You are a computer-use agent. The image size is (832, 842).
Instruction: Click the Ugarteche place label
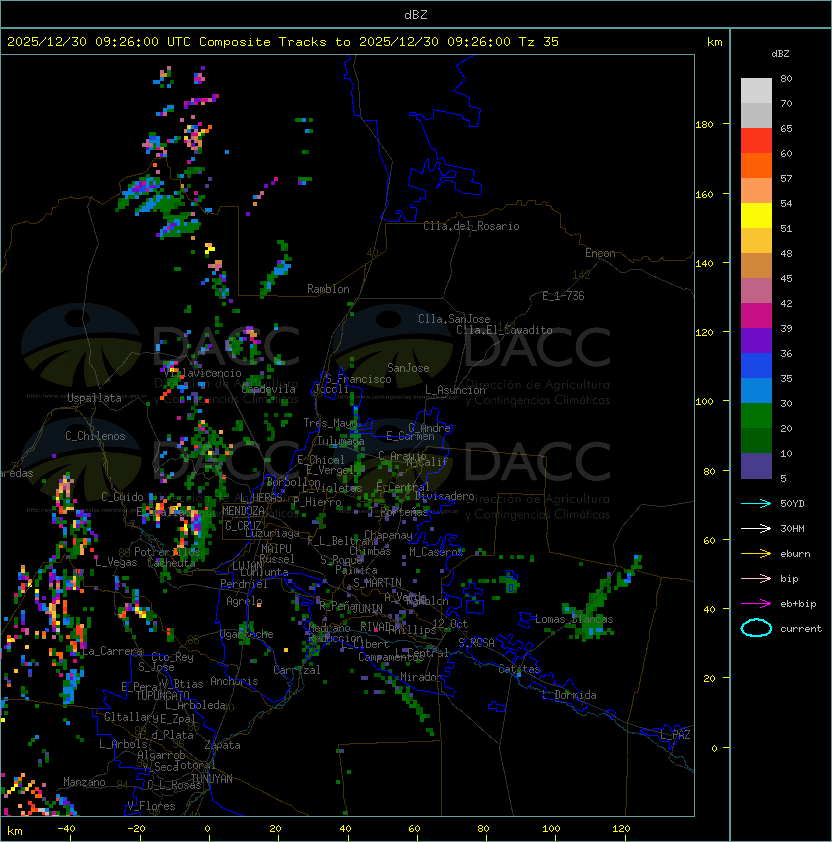[247, 634]
